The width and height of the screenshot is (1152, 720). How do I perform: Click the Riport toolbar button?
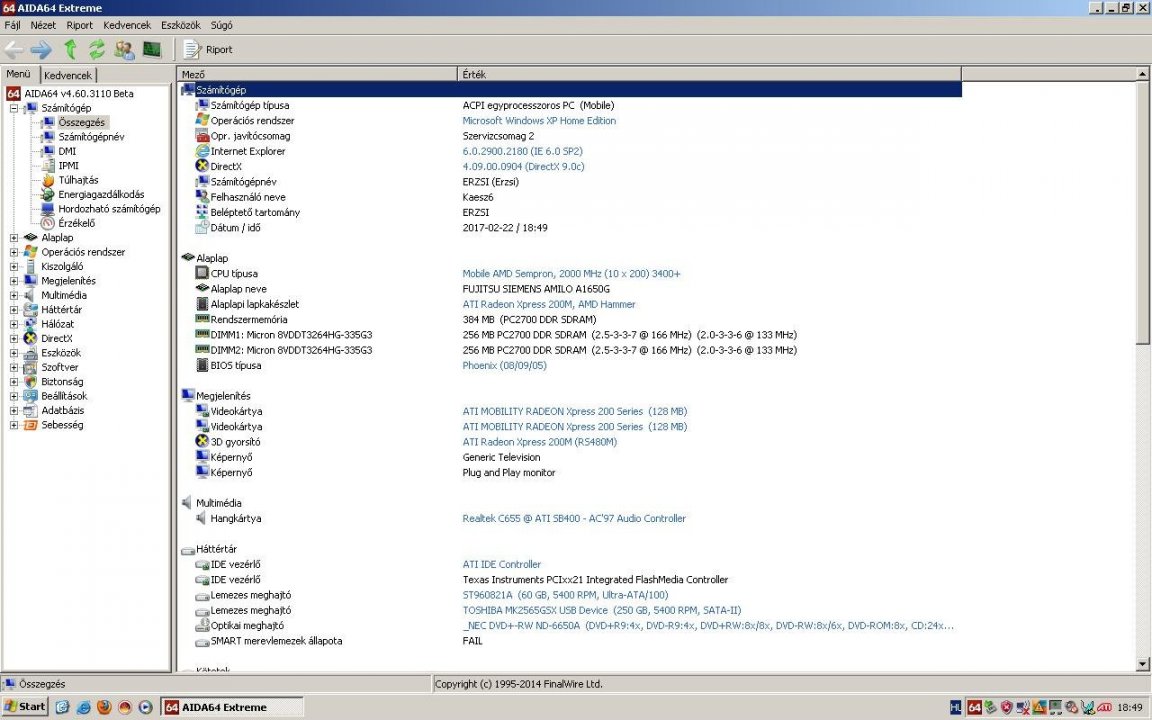click(x=208, y=49)
